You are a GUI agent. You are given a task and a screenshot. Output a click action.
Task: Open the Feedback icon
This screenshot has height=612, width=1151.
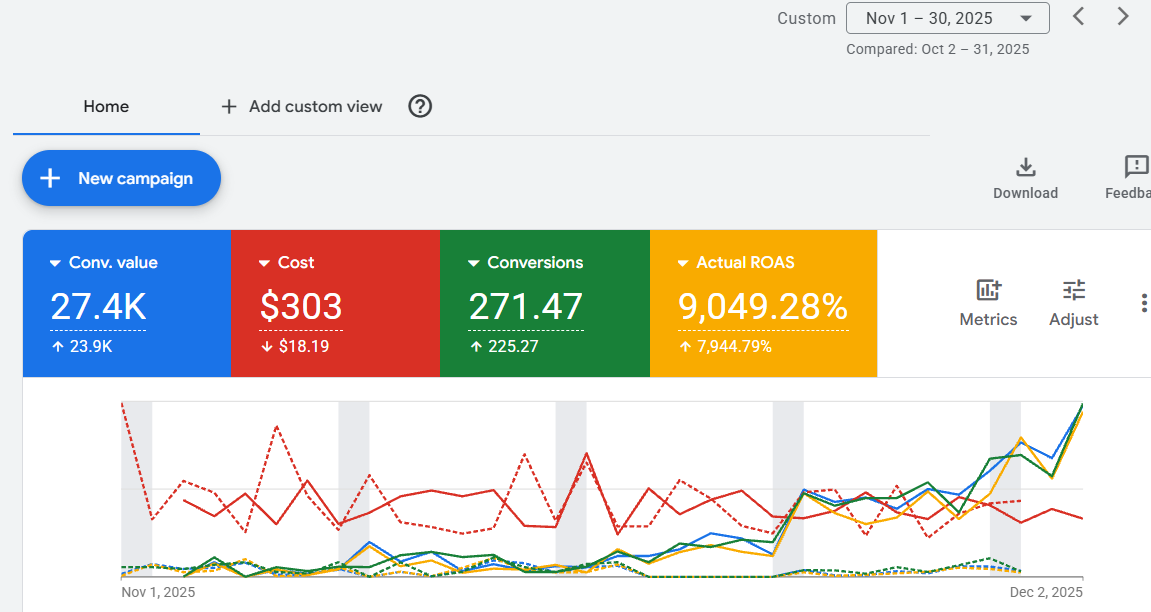pos(1136,168)
